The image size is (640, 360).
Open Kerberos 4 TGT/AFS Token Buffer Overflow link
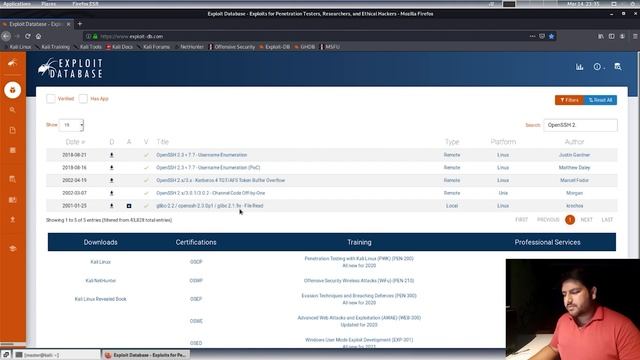tap(220, 180)
